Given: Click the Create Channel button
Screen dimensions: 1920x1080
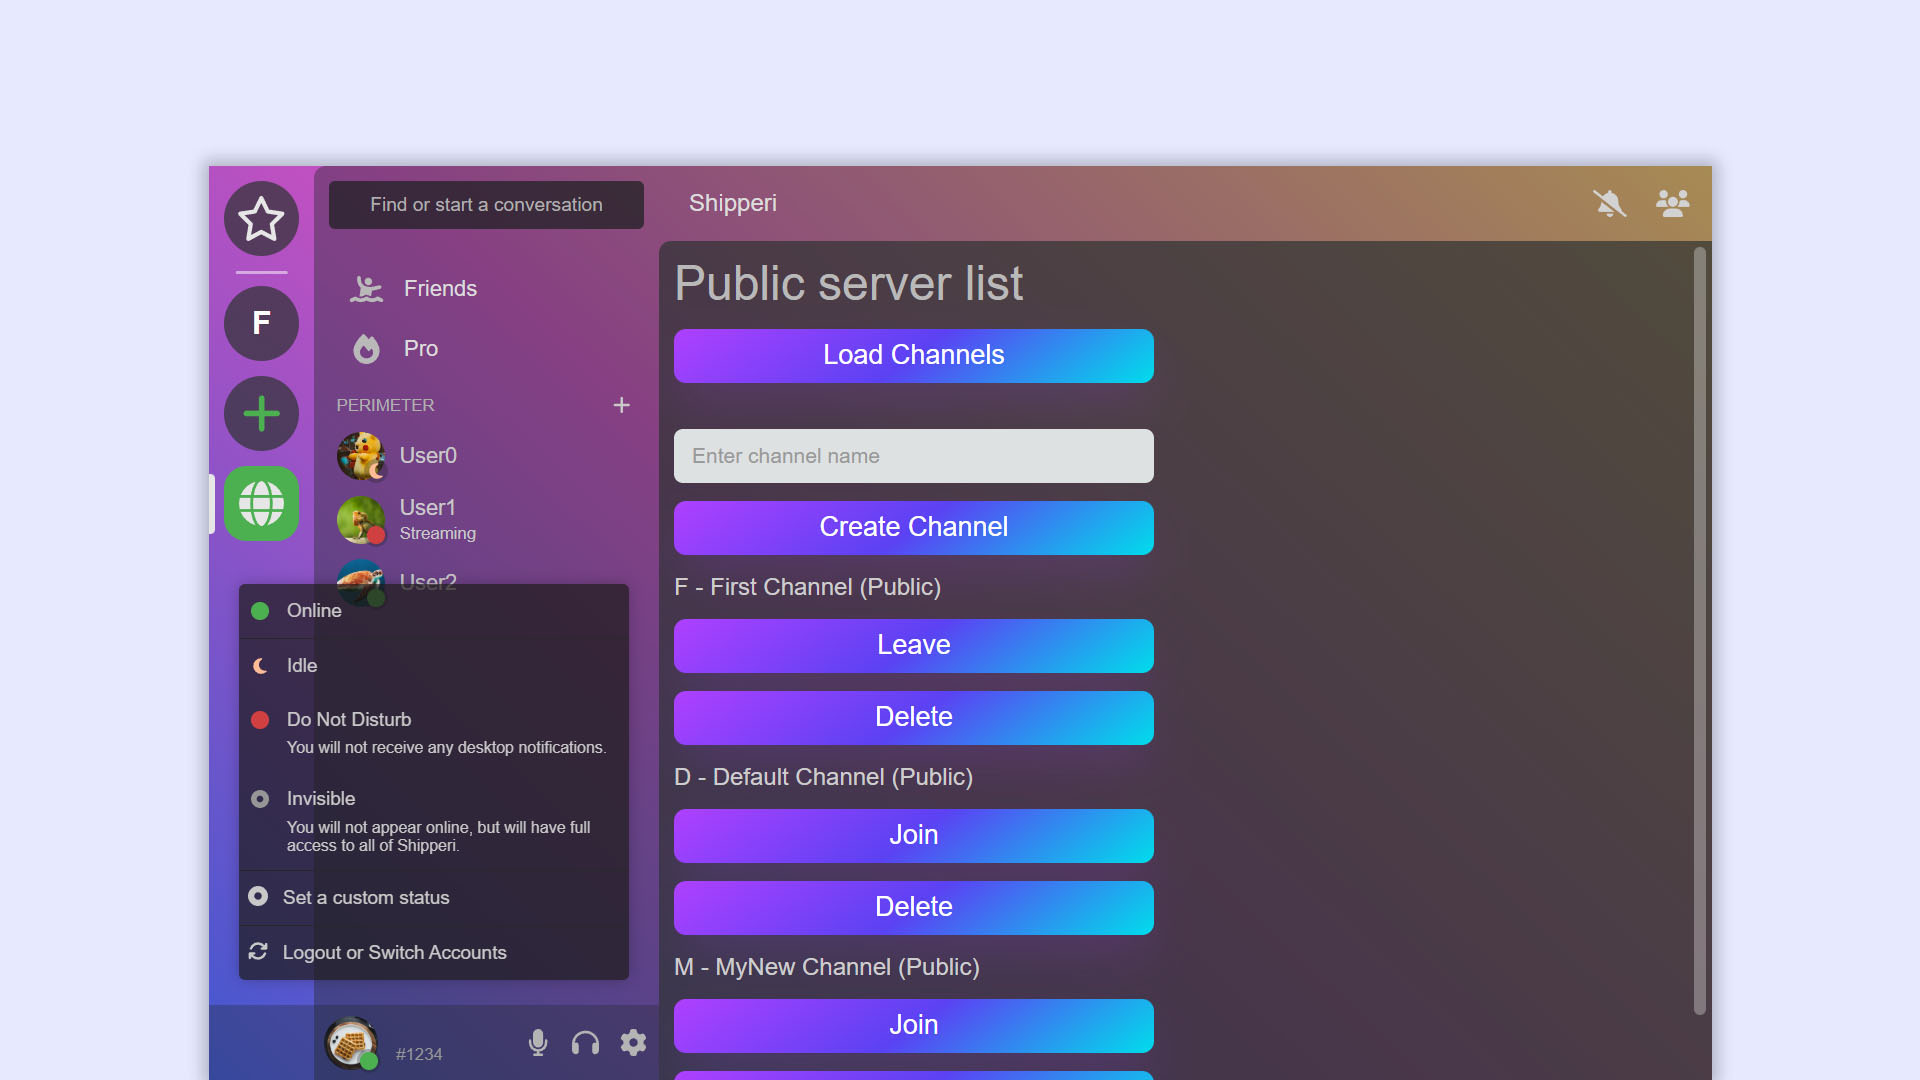Looking at the screenshot, I should tap(913, 528).
